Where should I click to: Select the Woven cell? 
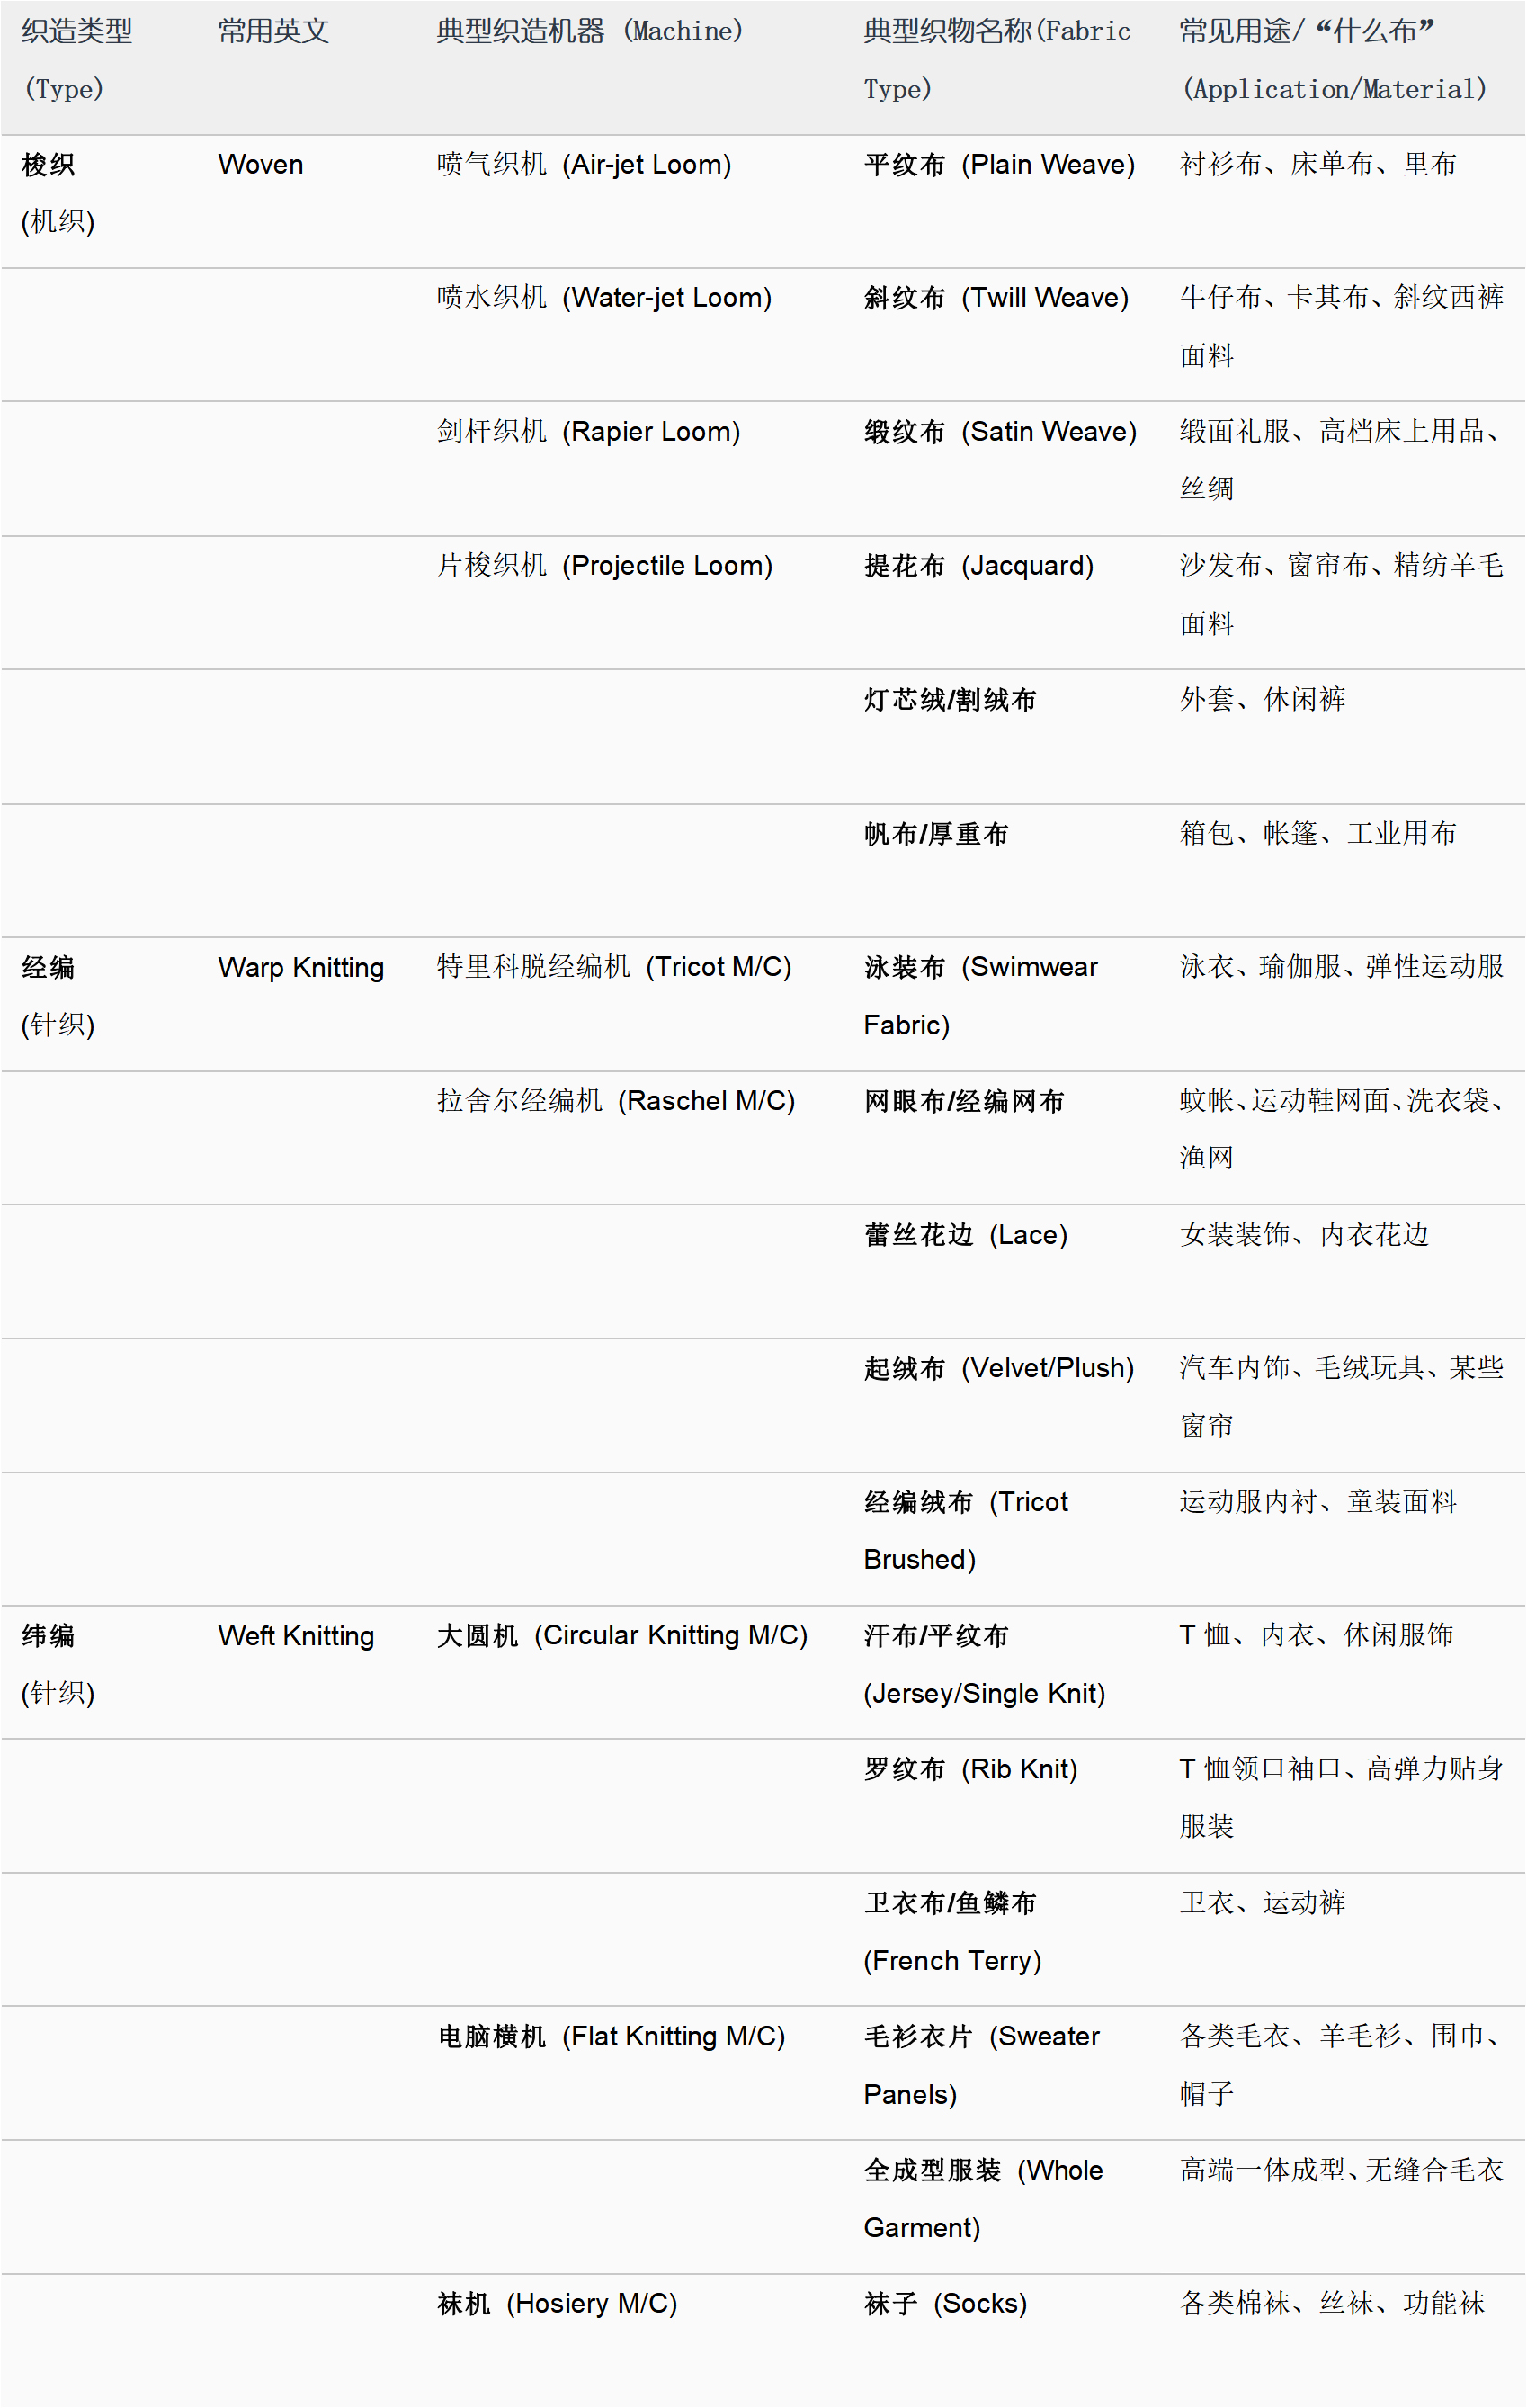tap(260, 165)
